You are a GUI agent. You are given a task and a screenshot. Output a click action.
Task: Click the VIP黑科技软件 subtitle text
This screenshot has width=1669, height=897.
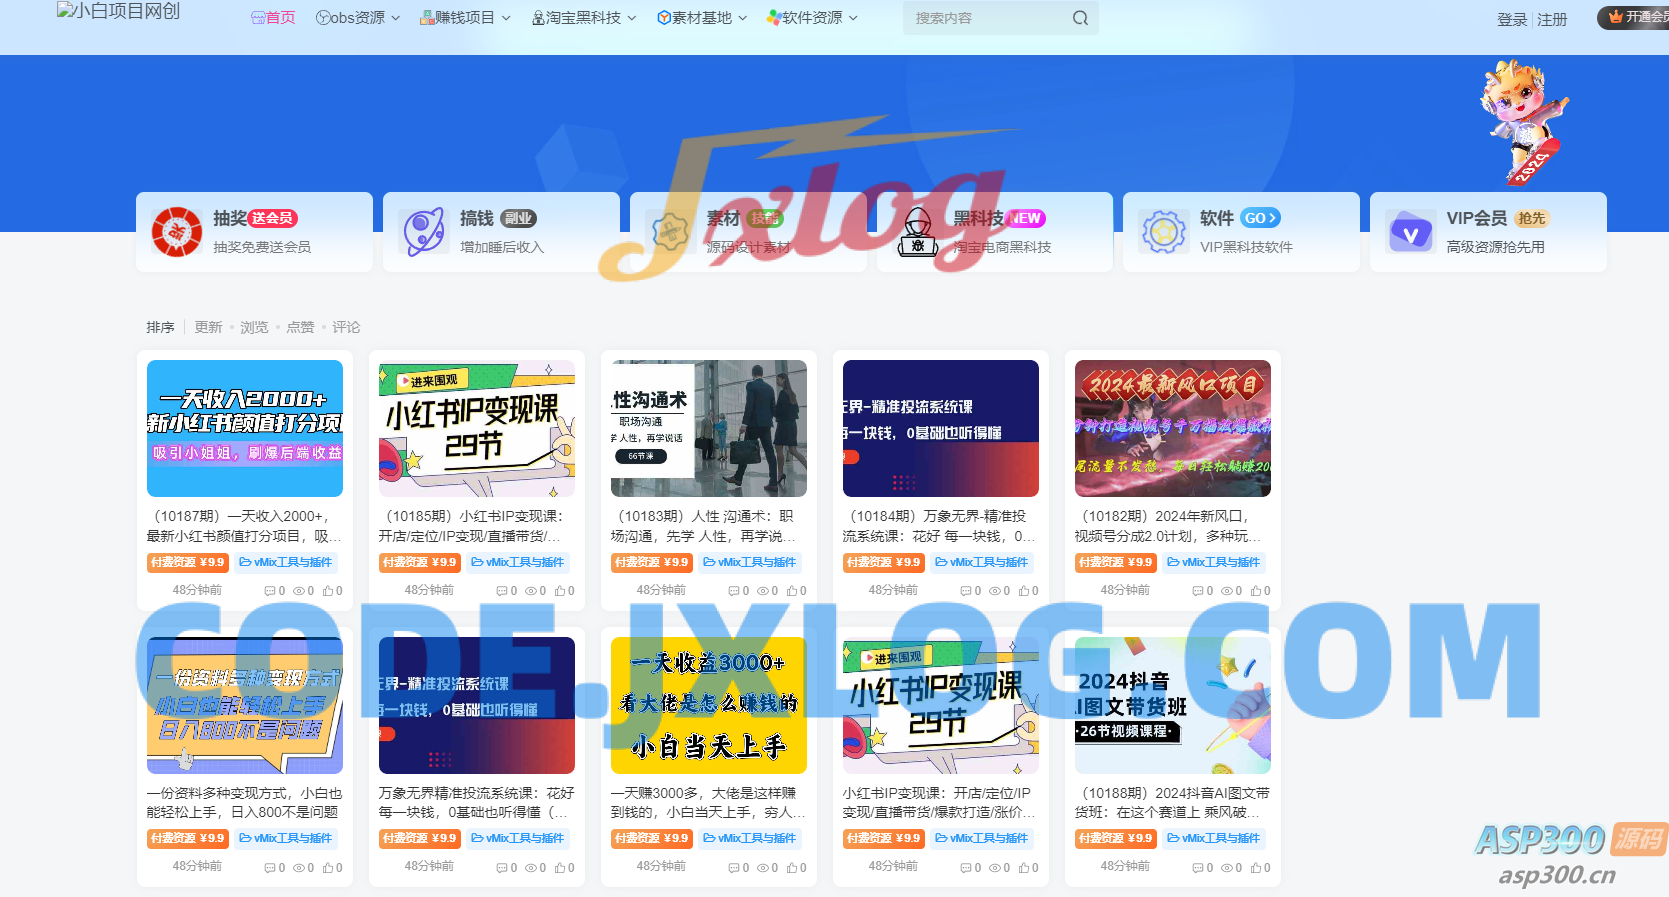(x=1246, y=247)
